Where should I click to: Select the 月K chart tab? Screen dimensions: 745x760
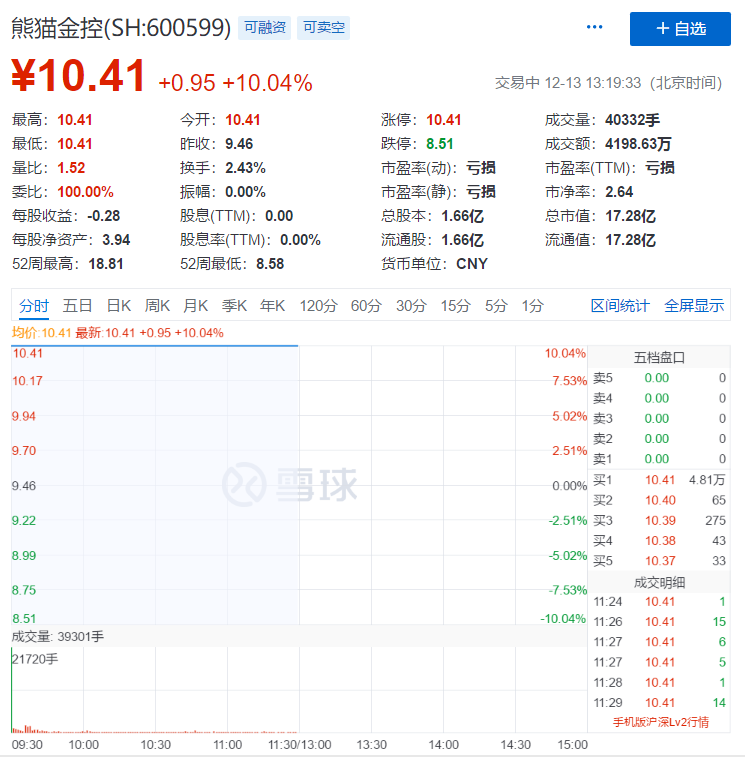[x=196, y=306]
